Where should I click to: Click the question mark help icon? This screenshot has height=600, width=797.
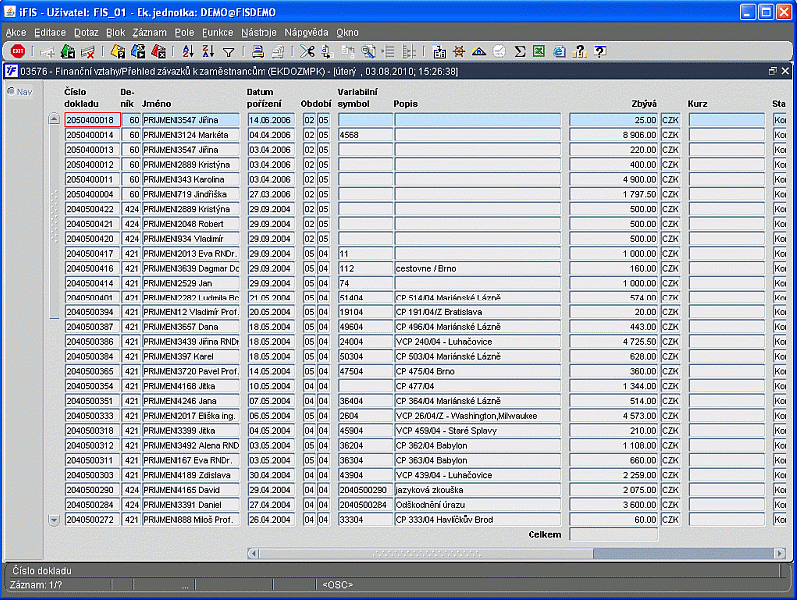click(x=600, y=51)
